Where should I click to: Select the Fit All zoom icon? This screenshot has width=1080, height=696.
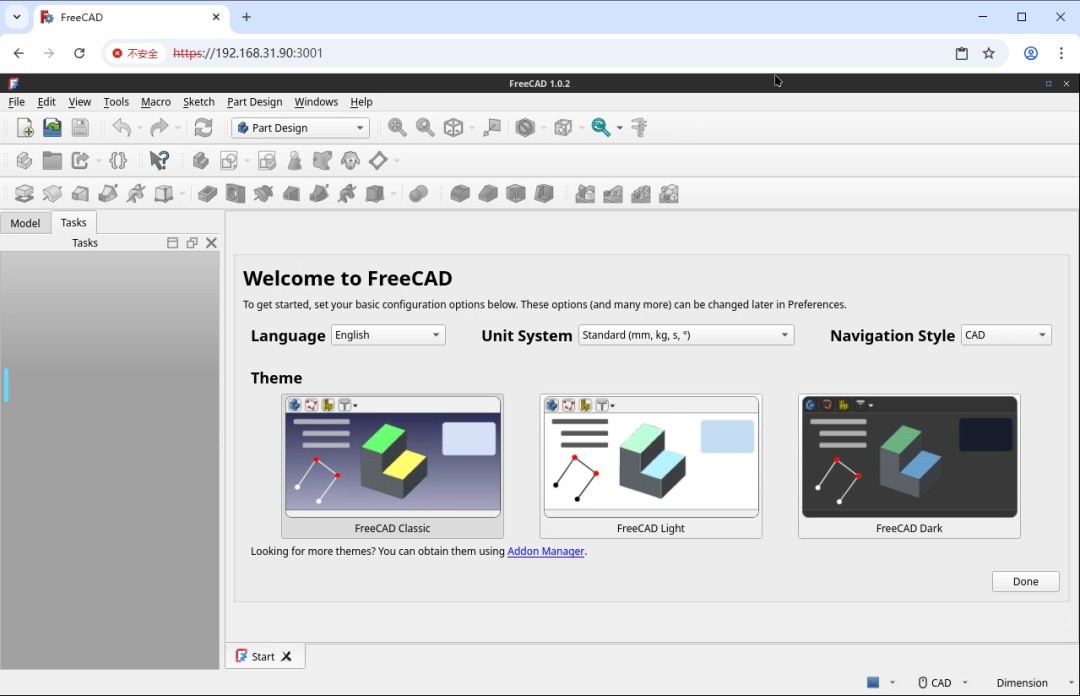tap(397, 127)
